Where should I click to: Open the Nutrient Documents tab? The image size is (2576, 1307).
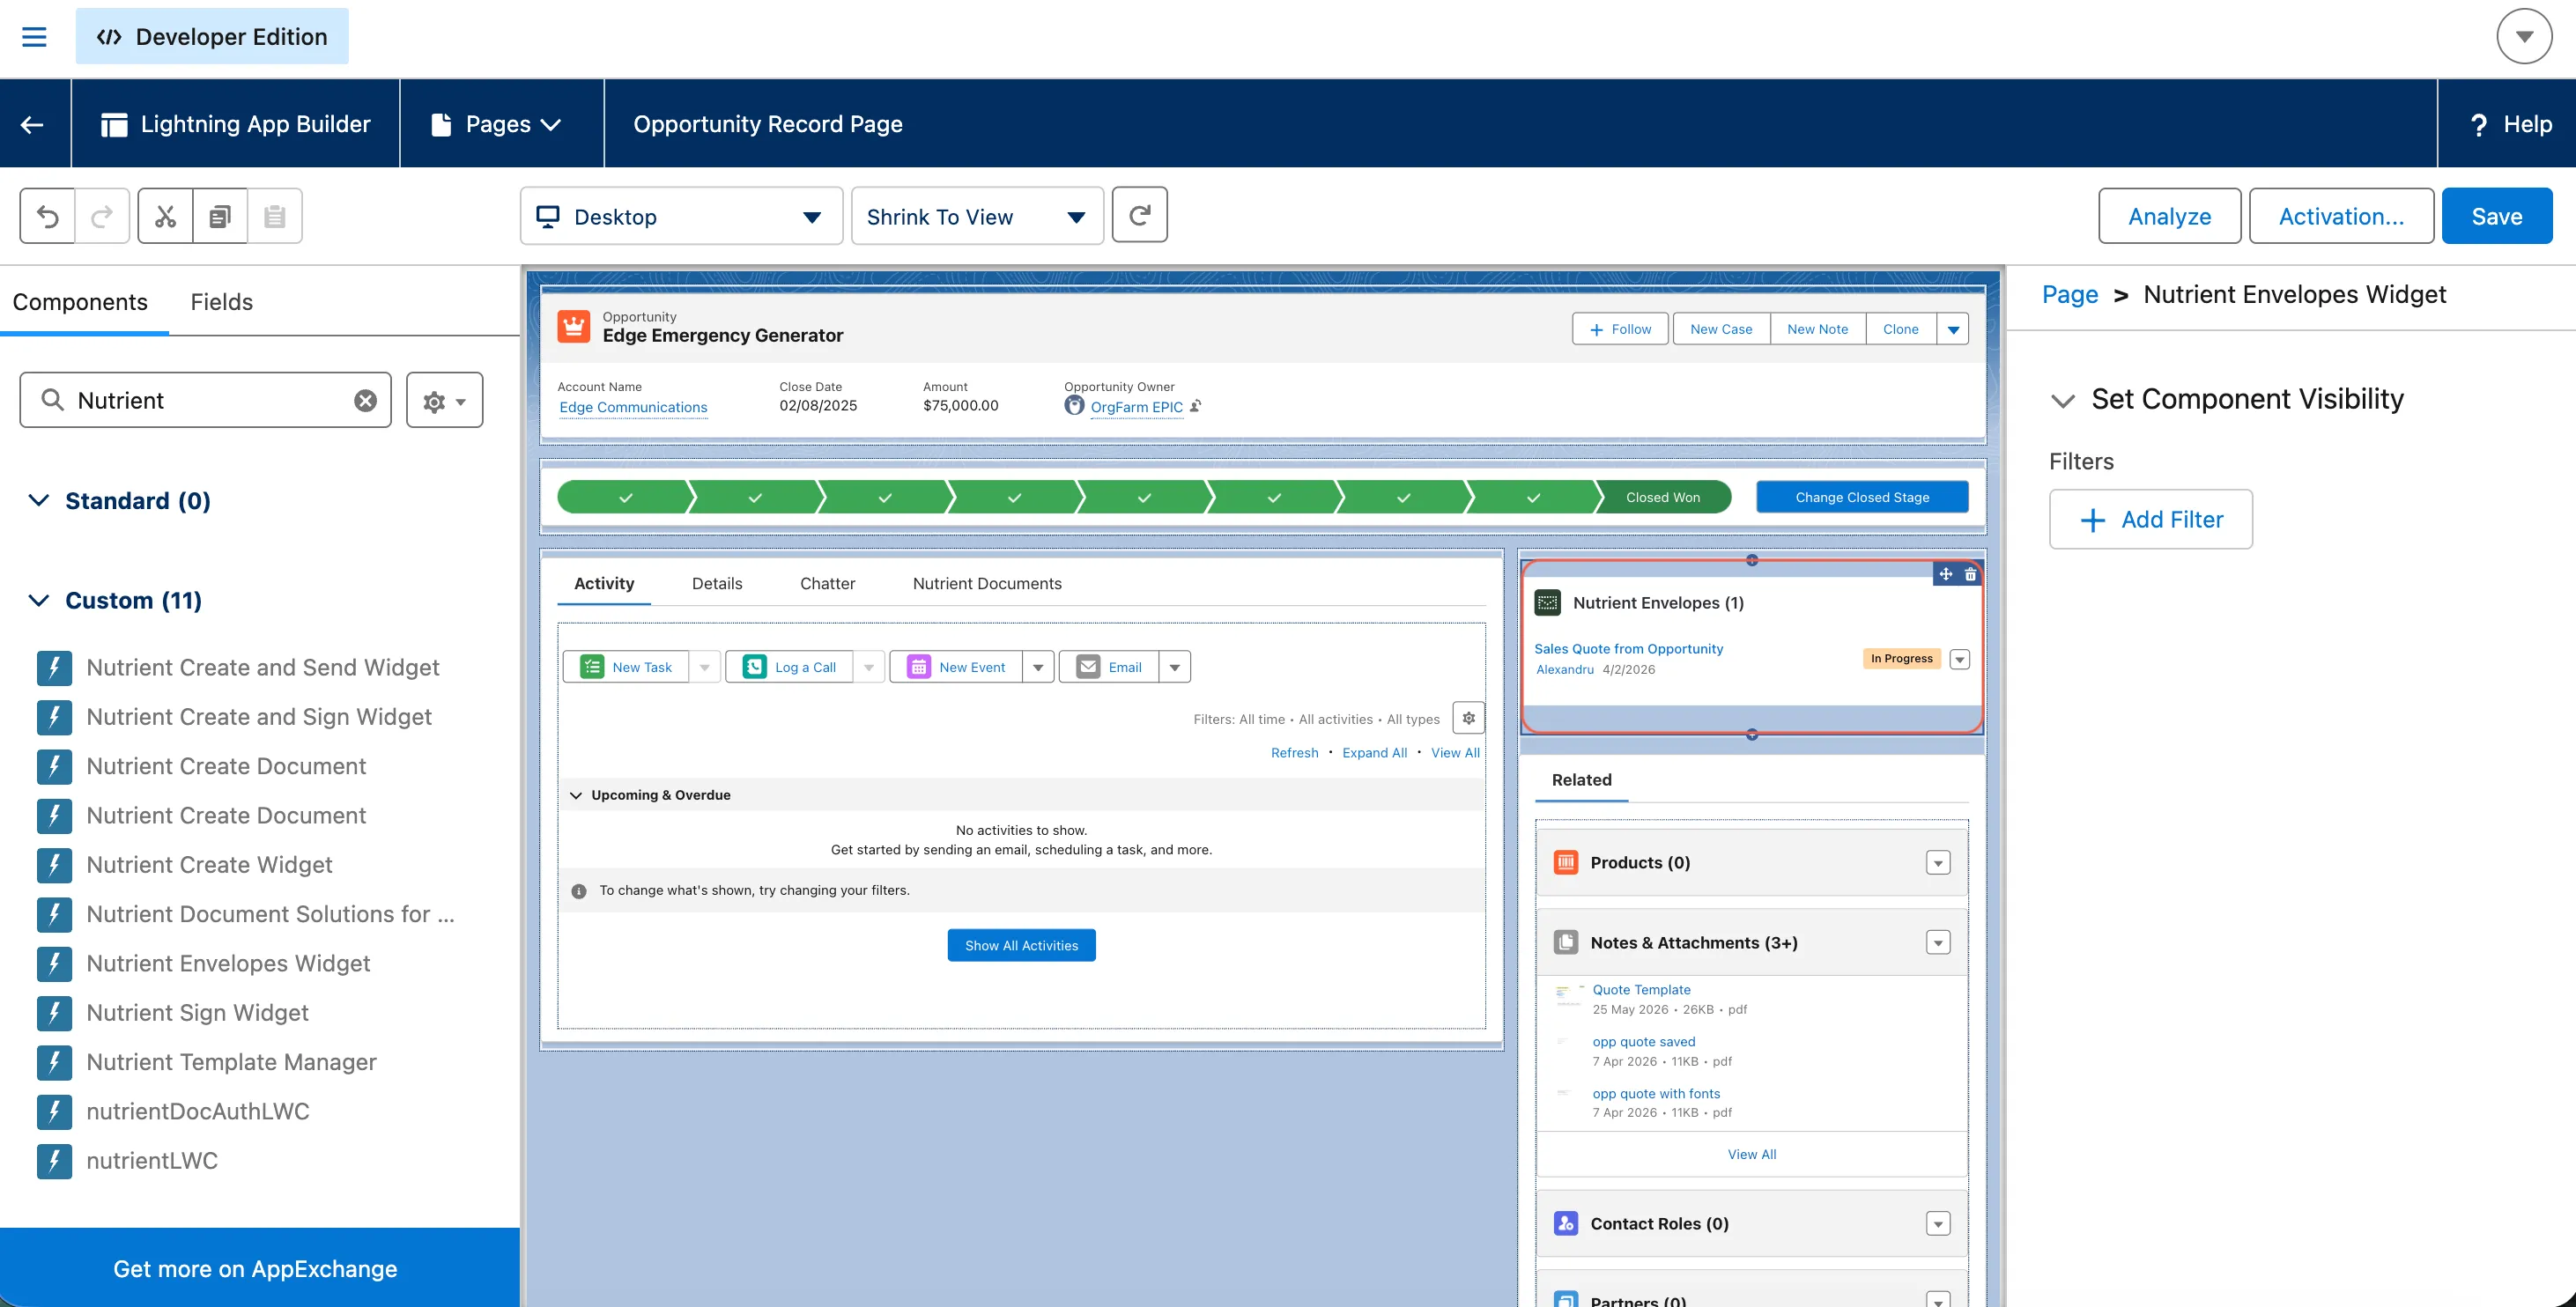987,583
